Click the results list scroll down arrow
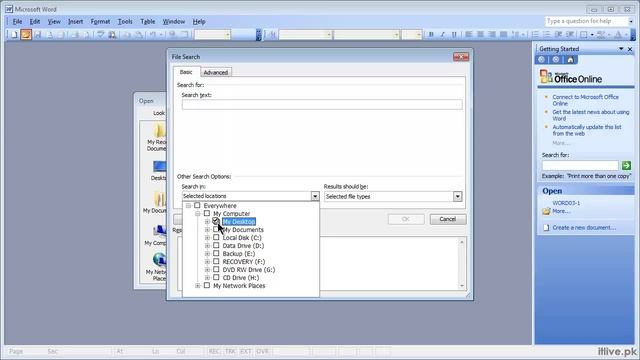The image size is (640, 360). [x=462, y=286]
